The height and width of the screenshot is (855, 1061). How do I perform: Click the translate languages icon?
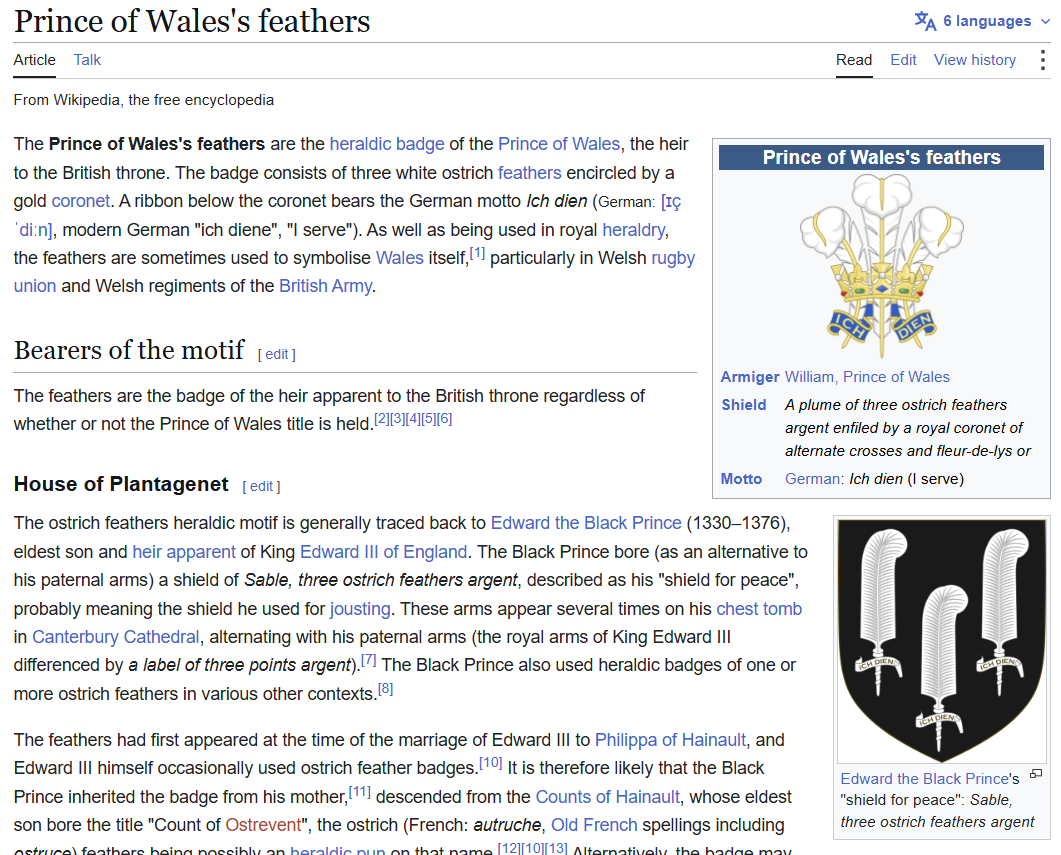[x=926, y=21]
